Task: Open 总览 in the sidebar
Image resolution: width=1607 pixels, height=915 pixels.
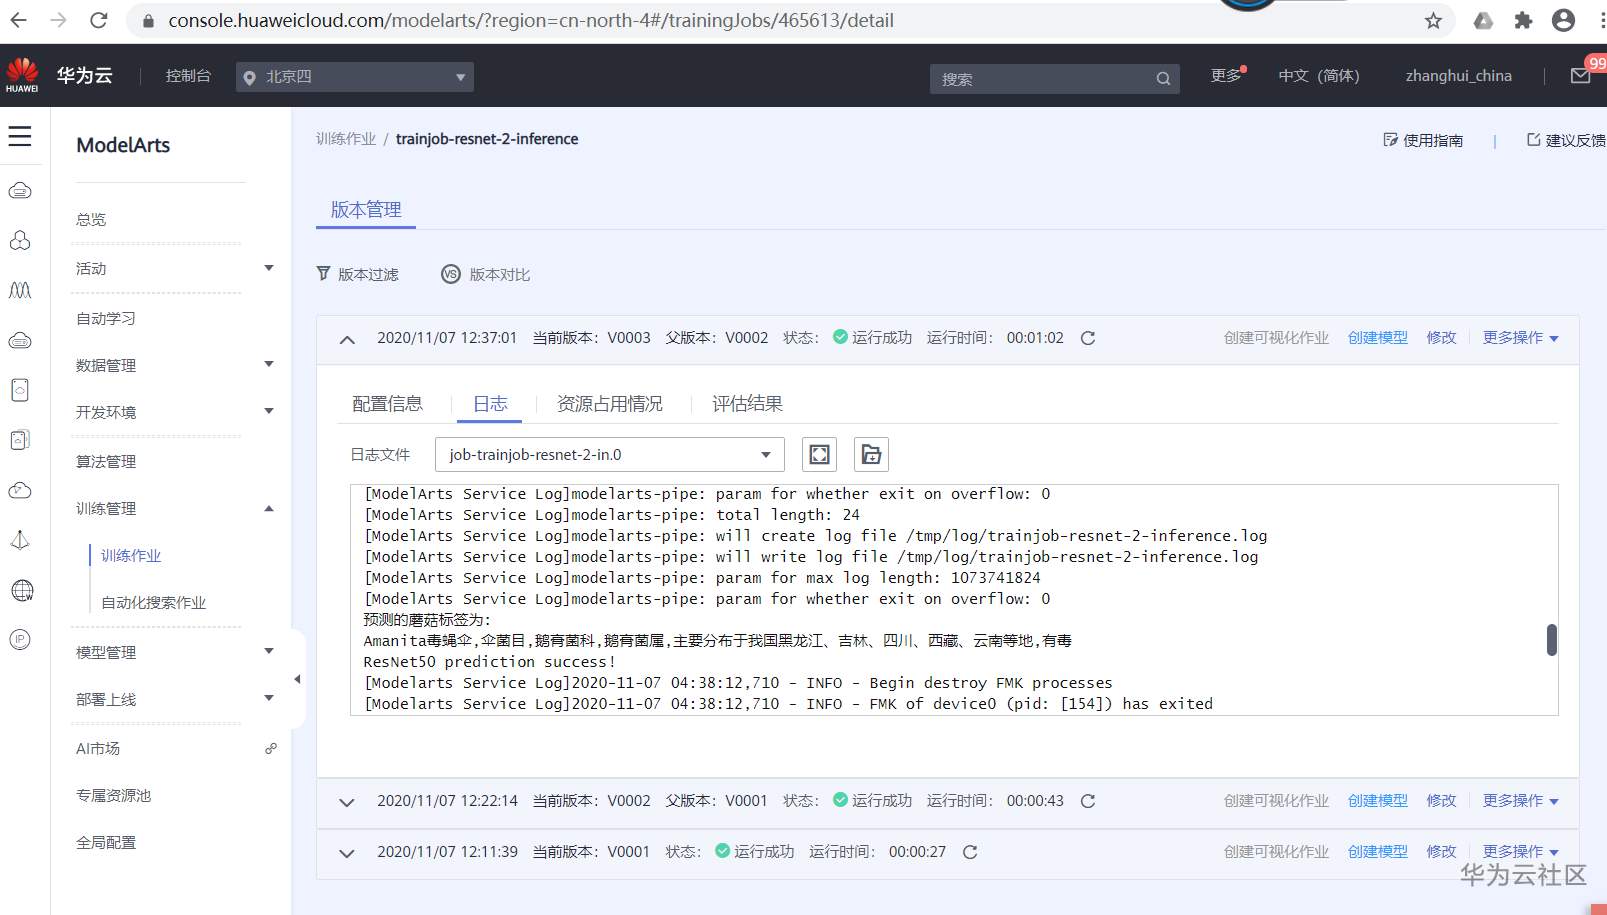Action: [x=91, y=219]
